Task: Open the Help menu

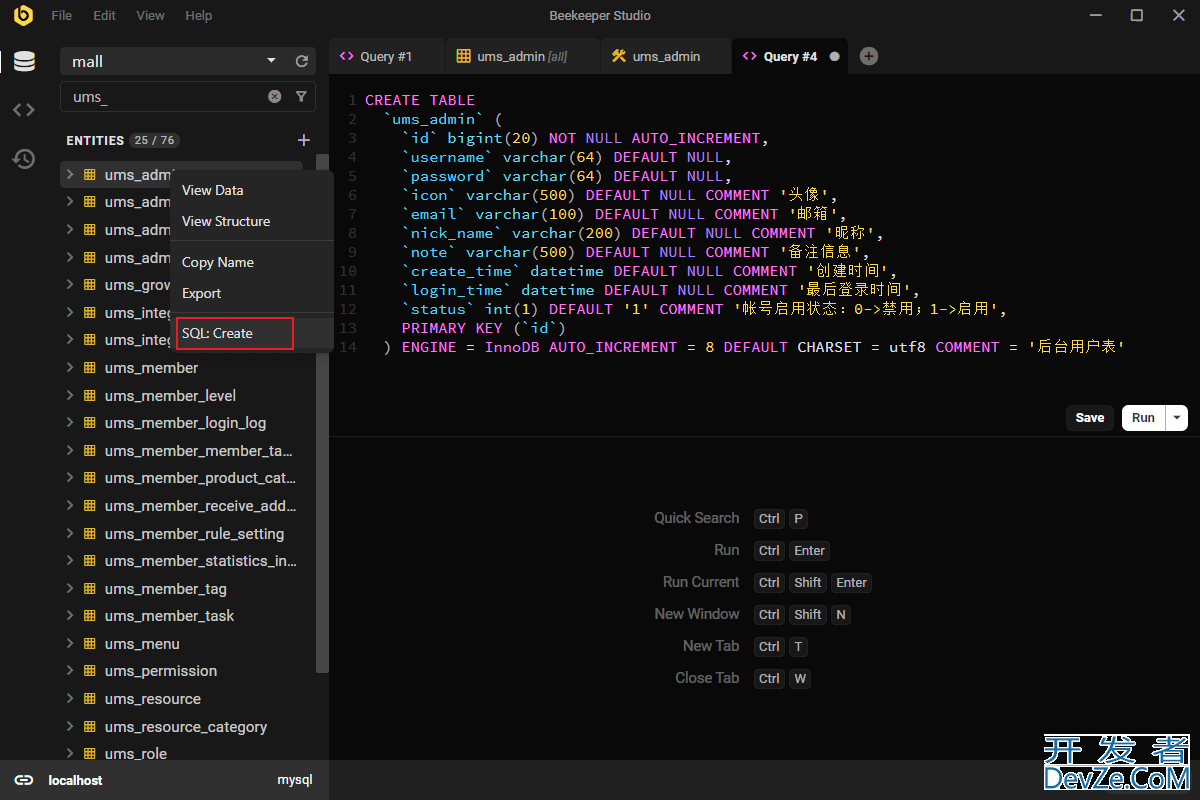Action: (x=199, y=16)
